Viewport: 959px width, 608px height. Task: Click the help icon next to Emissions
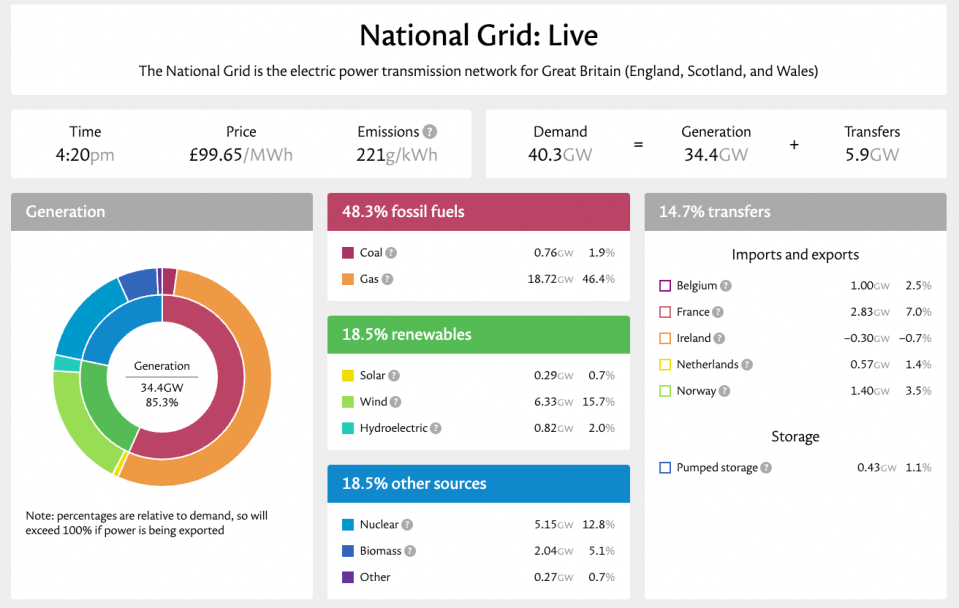click(x=430, y=132)
